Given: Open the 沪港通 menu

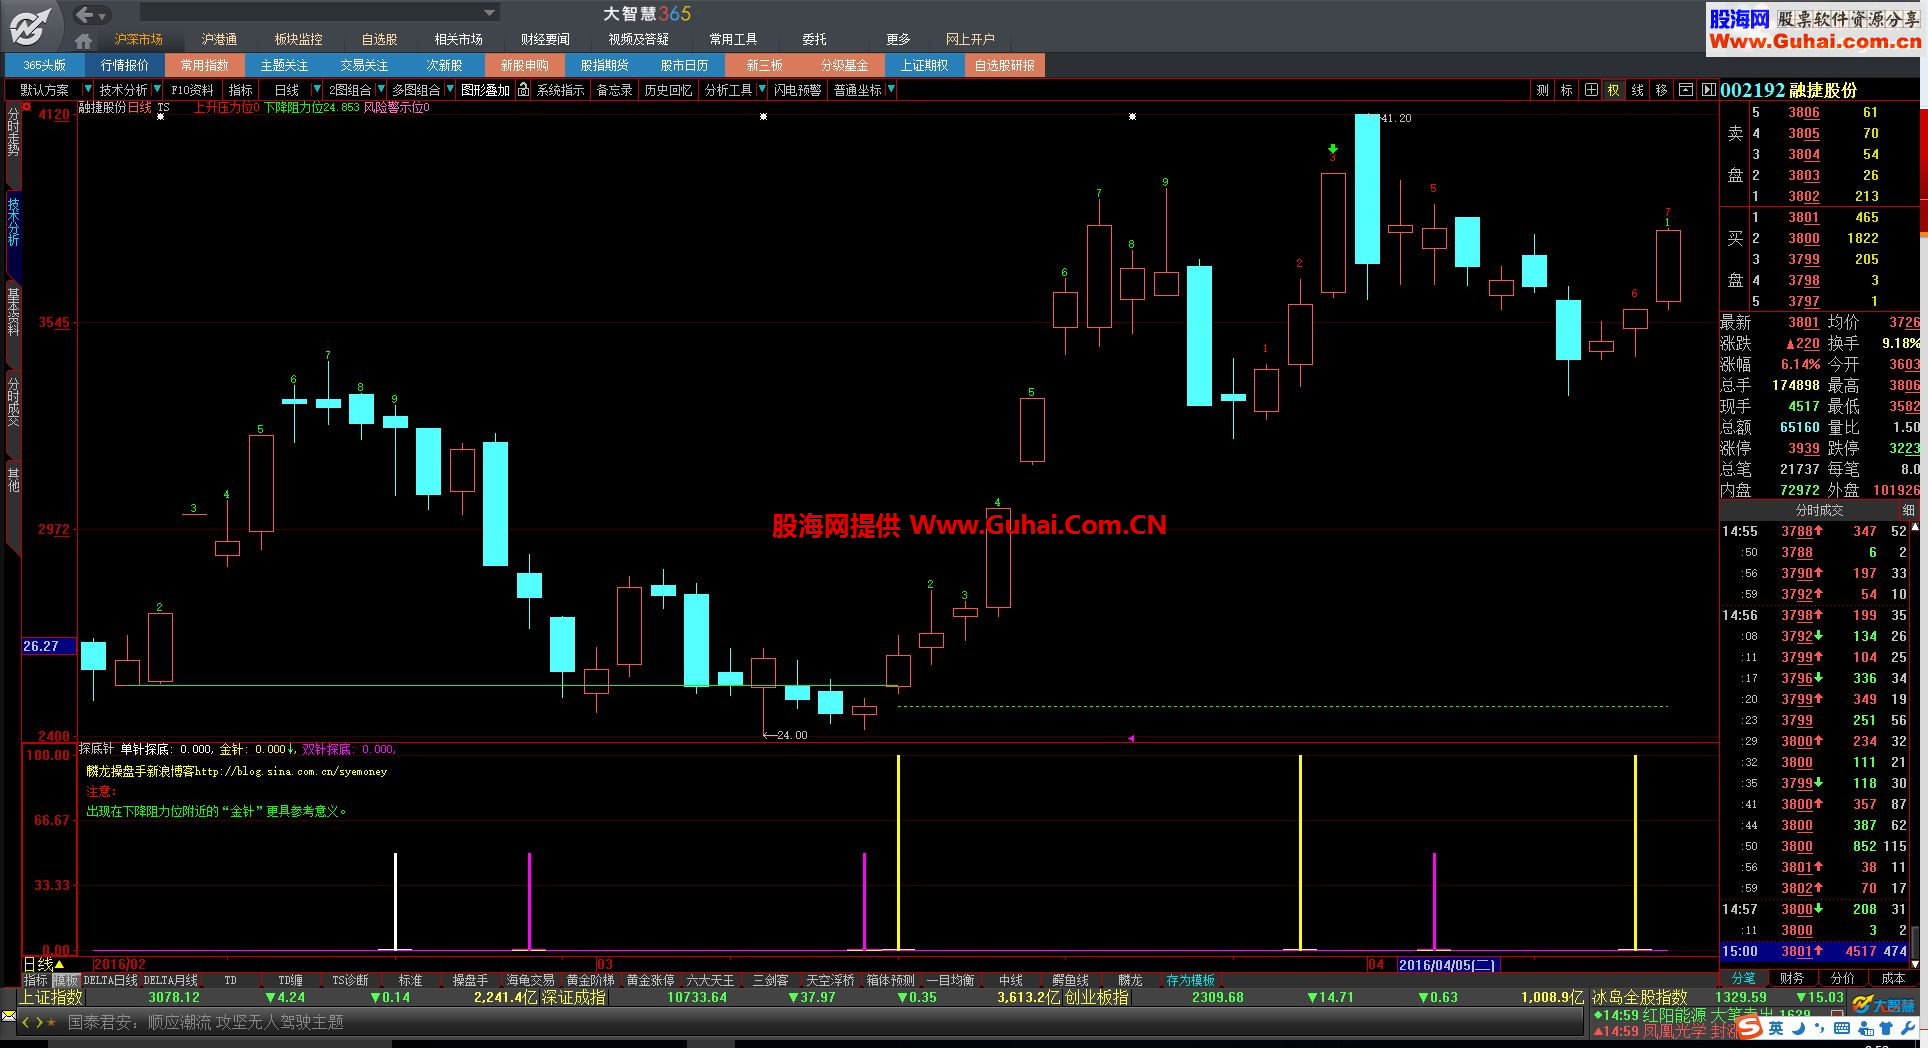Looking at the screenshot, I should coord(219,40).
